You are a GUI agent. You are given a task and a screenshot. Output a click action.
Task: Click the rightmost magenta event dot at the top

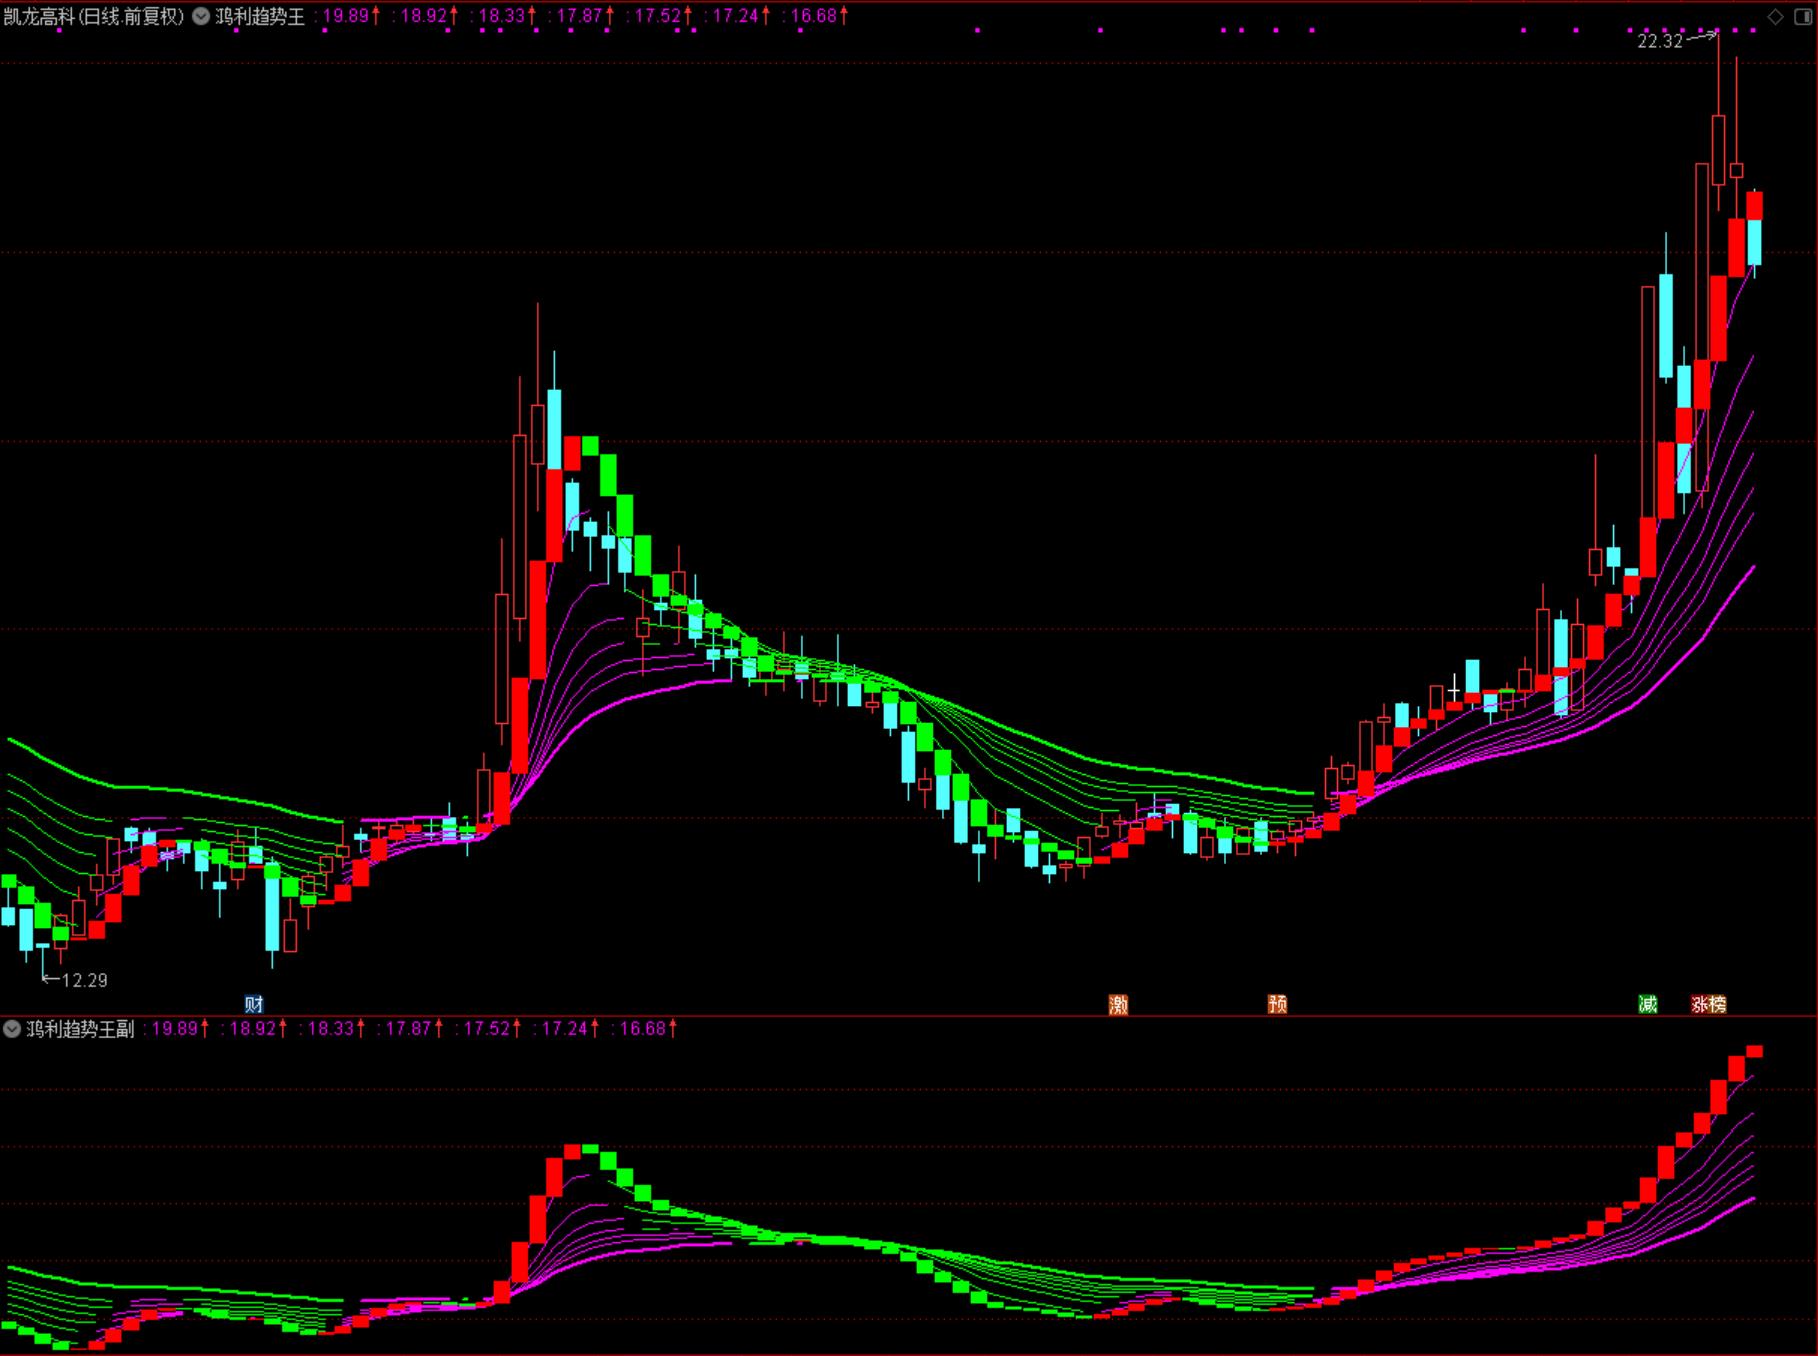click(1753, 30)
